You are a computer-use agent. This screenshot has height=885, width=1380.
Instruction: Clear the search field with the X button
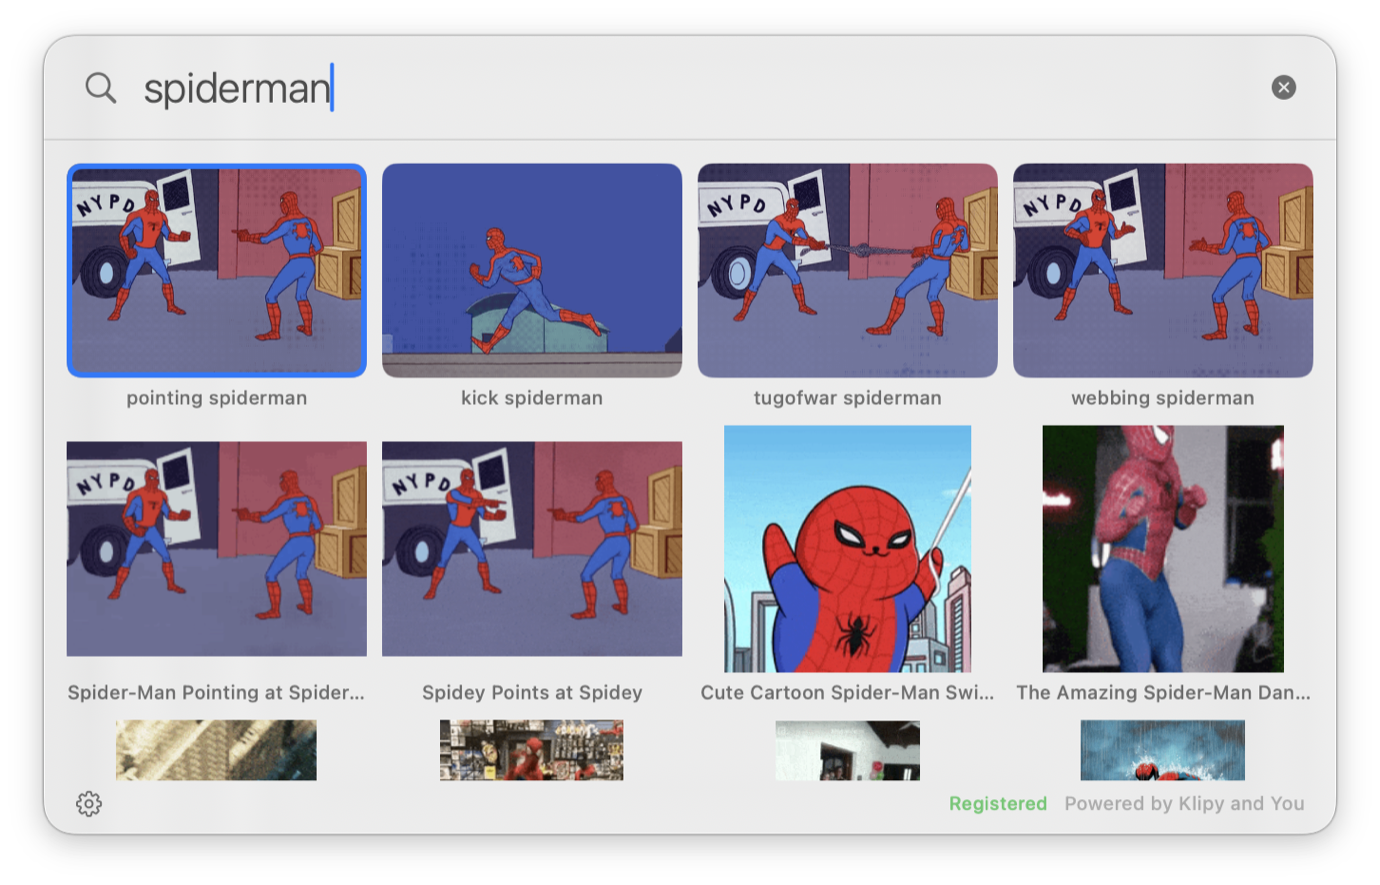pos(1284,88)
